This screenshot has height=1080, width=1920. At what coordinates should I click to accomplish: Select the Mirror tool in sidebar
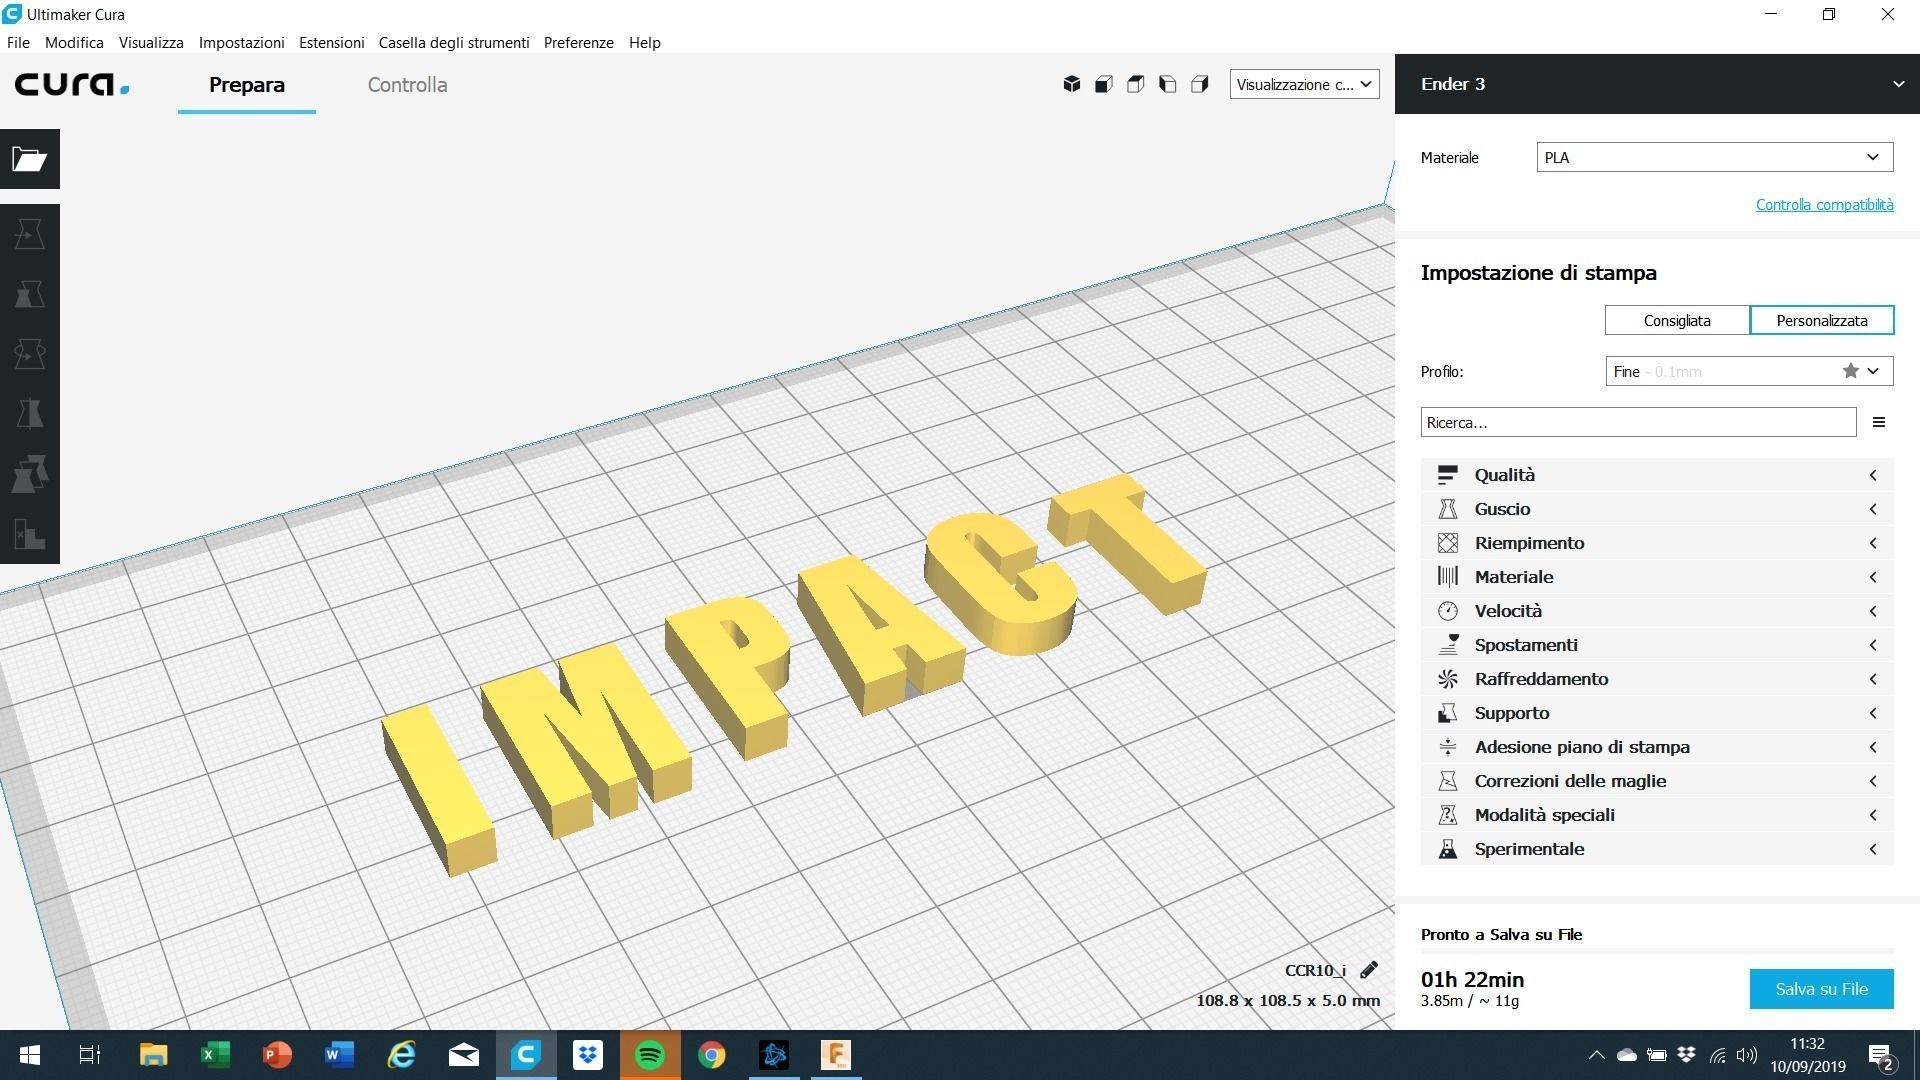(x=30, y=414)
